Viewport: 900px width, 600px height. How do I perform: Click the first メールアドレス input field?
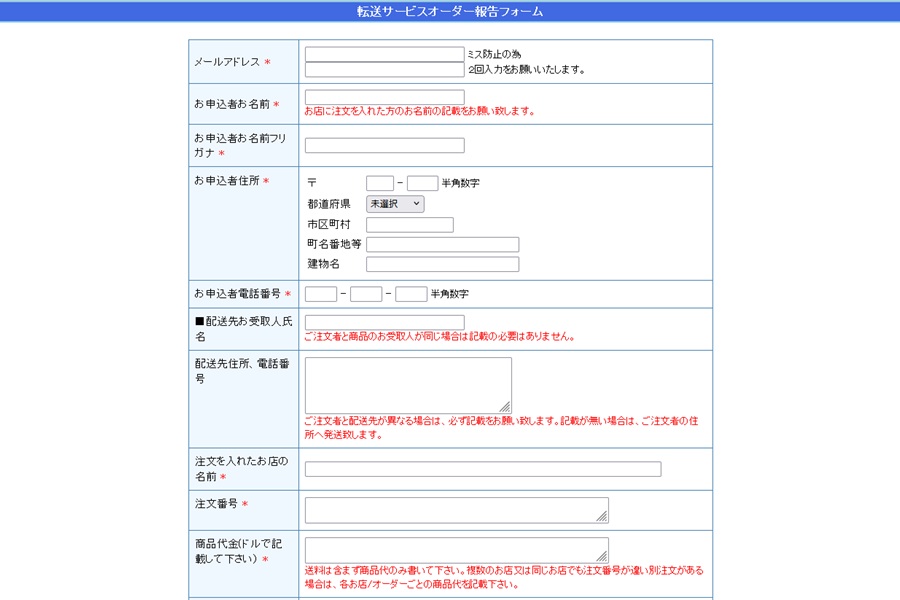[x=384, y=54]
